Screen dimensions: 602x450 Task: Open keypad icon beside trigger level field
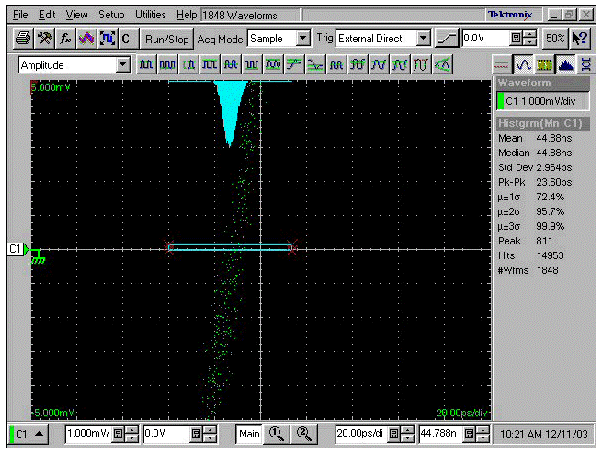(516, 38)
